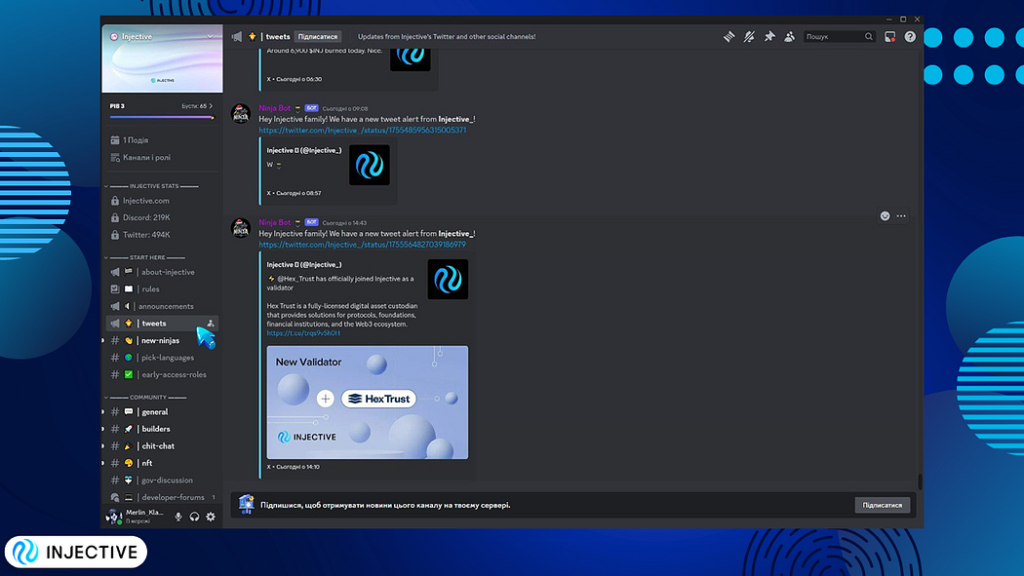Collapse COMMUNITY category

click(146, 397)
